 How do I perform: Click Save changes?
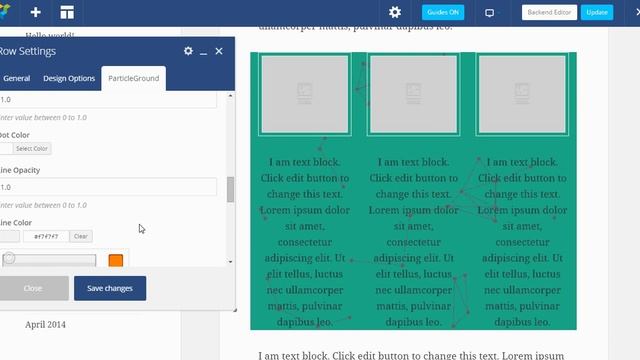click(110, 288)
